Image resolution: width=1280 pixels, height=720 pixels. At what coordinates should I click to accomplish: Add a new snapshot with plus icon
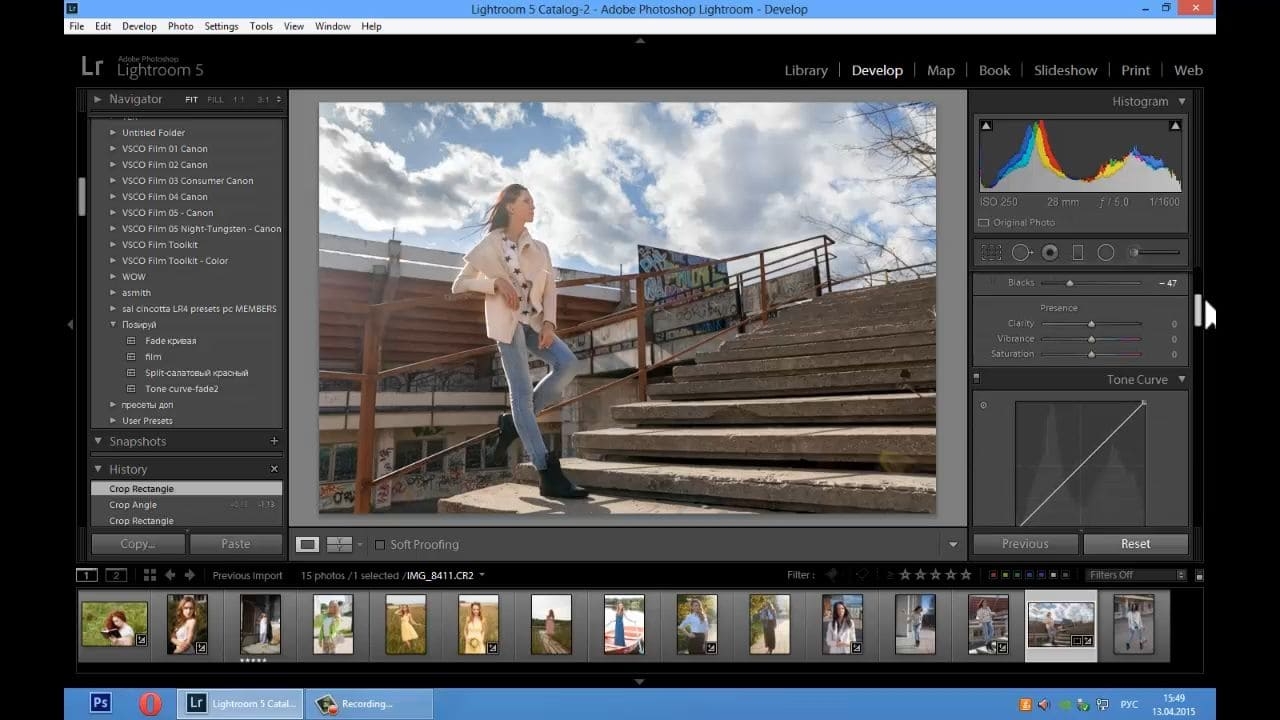274,441
